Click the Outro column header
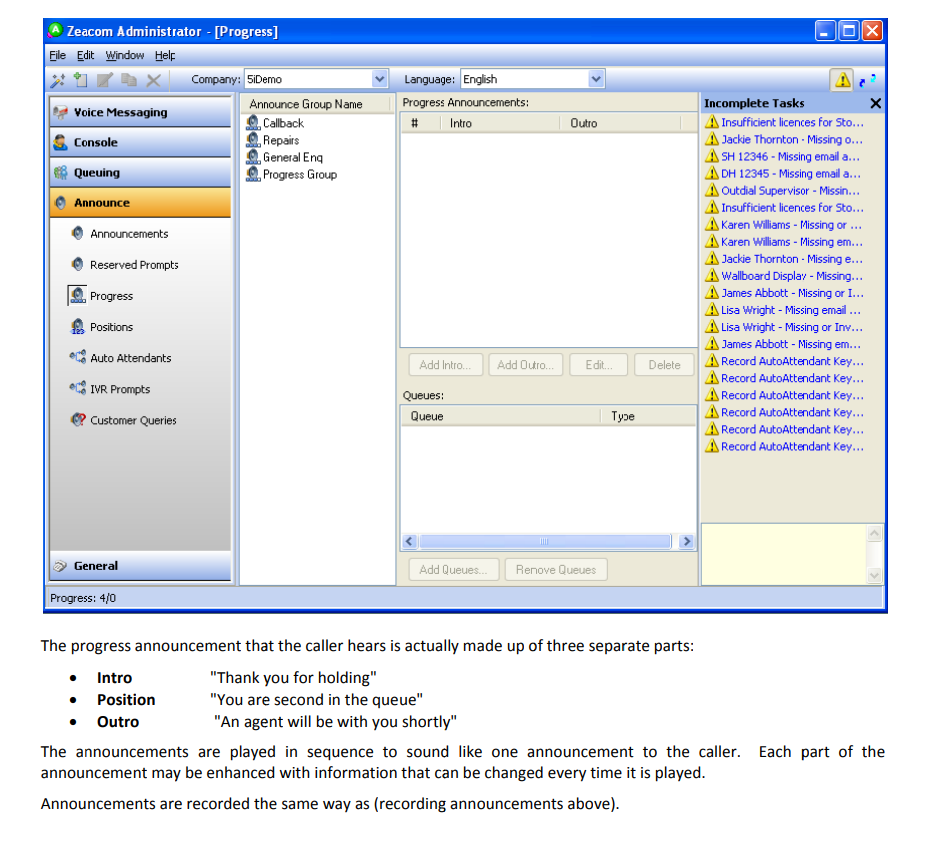942x849 pixels. pos(620,123)
